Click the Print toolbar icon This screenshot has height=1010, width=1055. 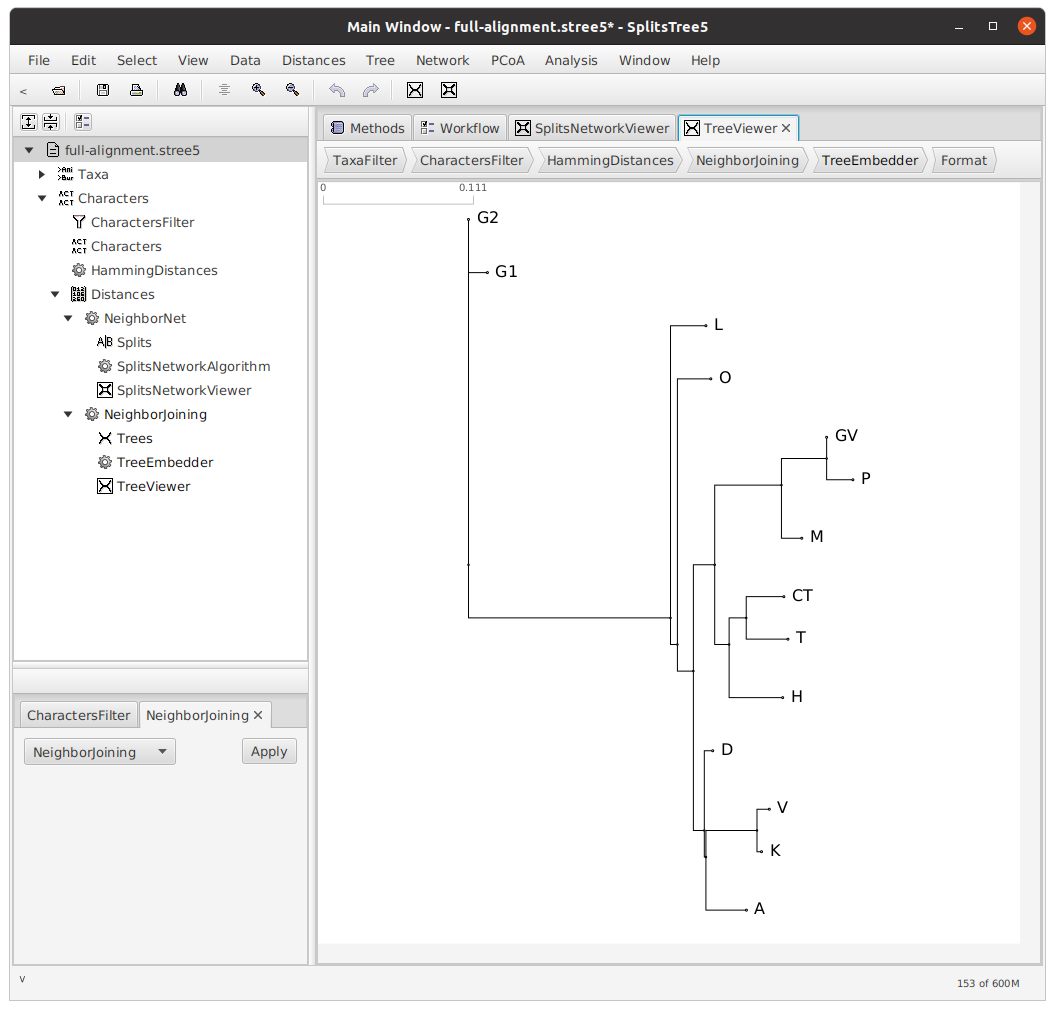136,90
